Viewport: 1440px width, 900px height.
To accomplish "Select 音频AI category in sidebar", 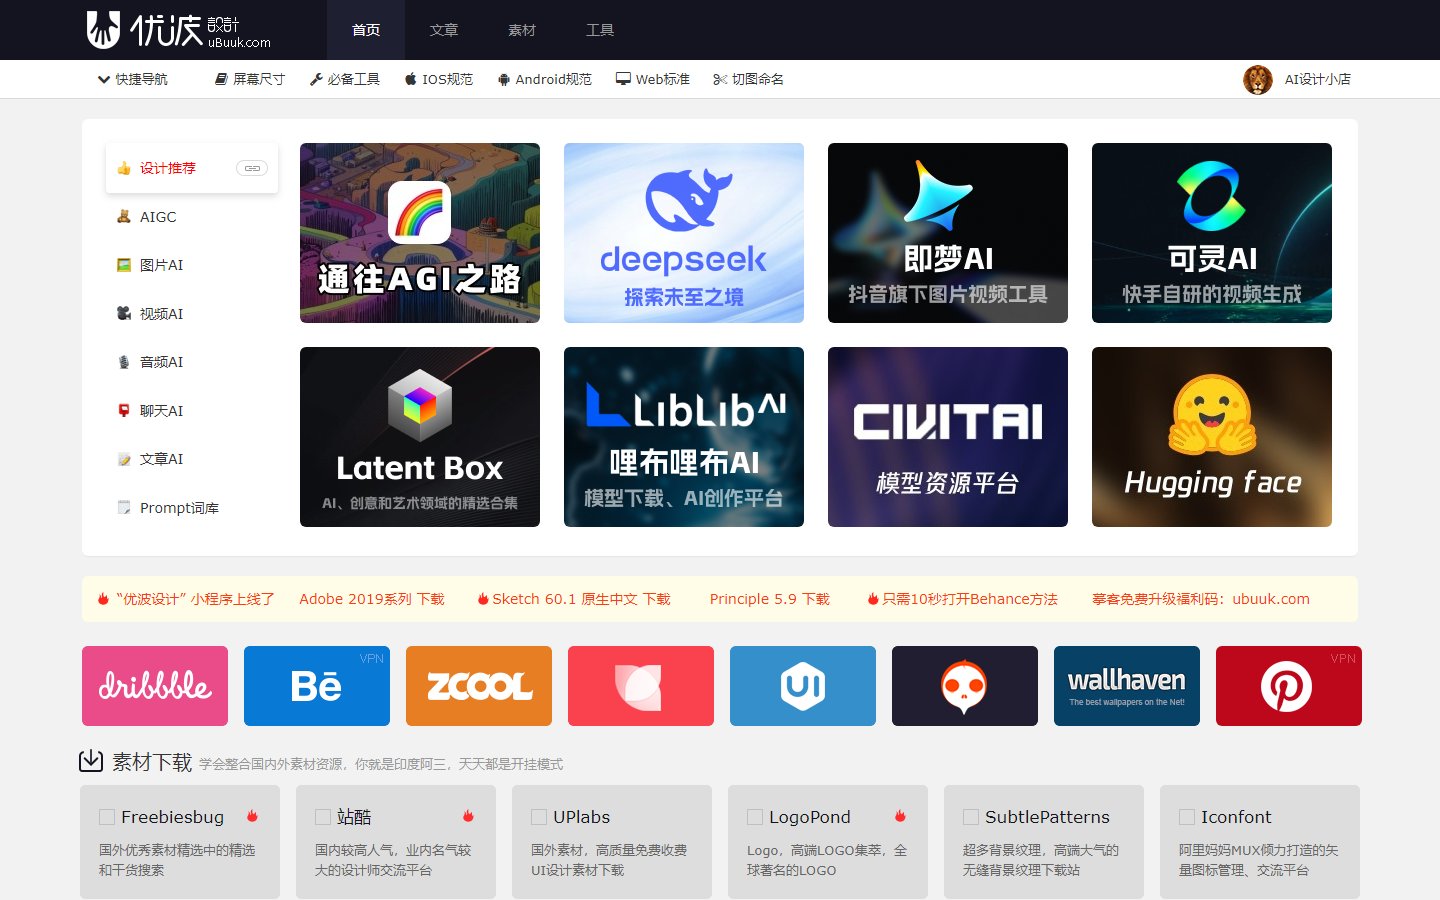I will 192,362.
